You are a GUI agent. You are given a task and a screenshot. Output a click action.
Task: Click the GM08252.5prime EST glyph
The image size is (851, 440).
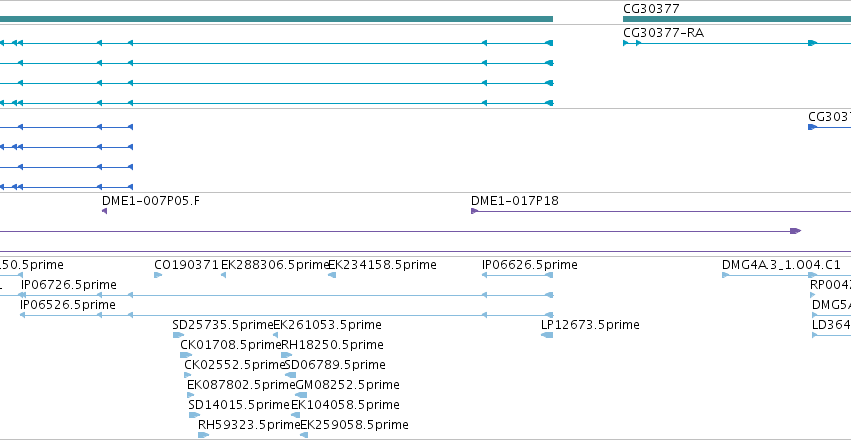pos(301,395)
